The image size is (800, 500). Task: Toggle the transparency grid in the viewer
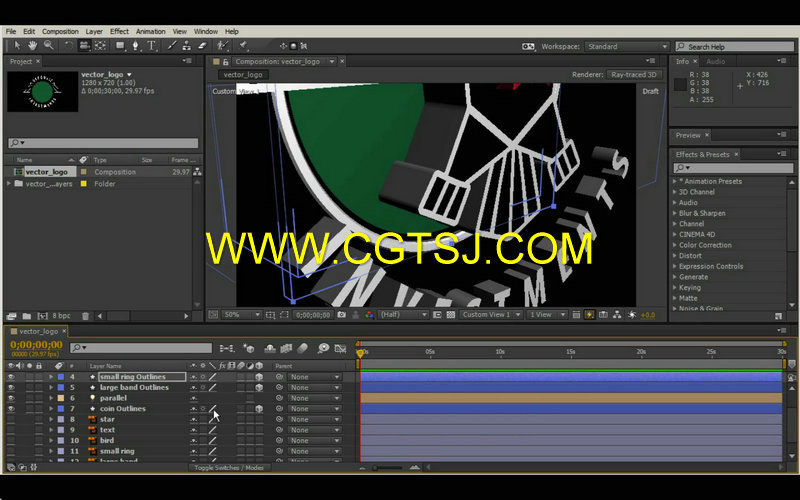click(451, 315)
